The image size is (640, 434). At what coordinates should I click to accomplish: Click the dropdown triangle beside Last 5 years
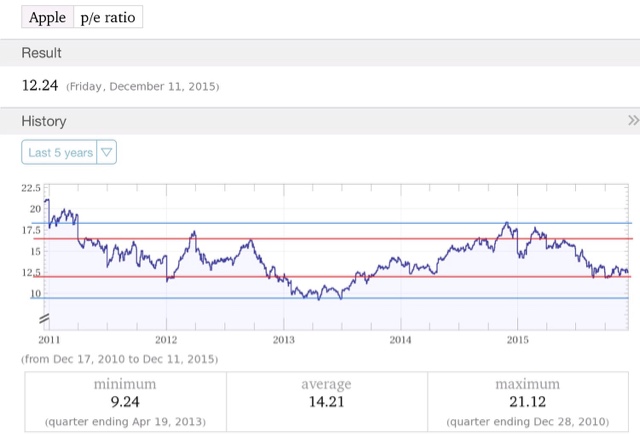107,152
